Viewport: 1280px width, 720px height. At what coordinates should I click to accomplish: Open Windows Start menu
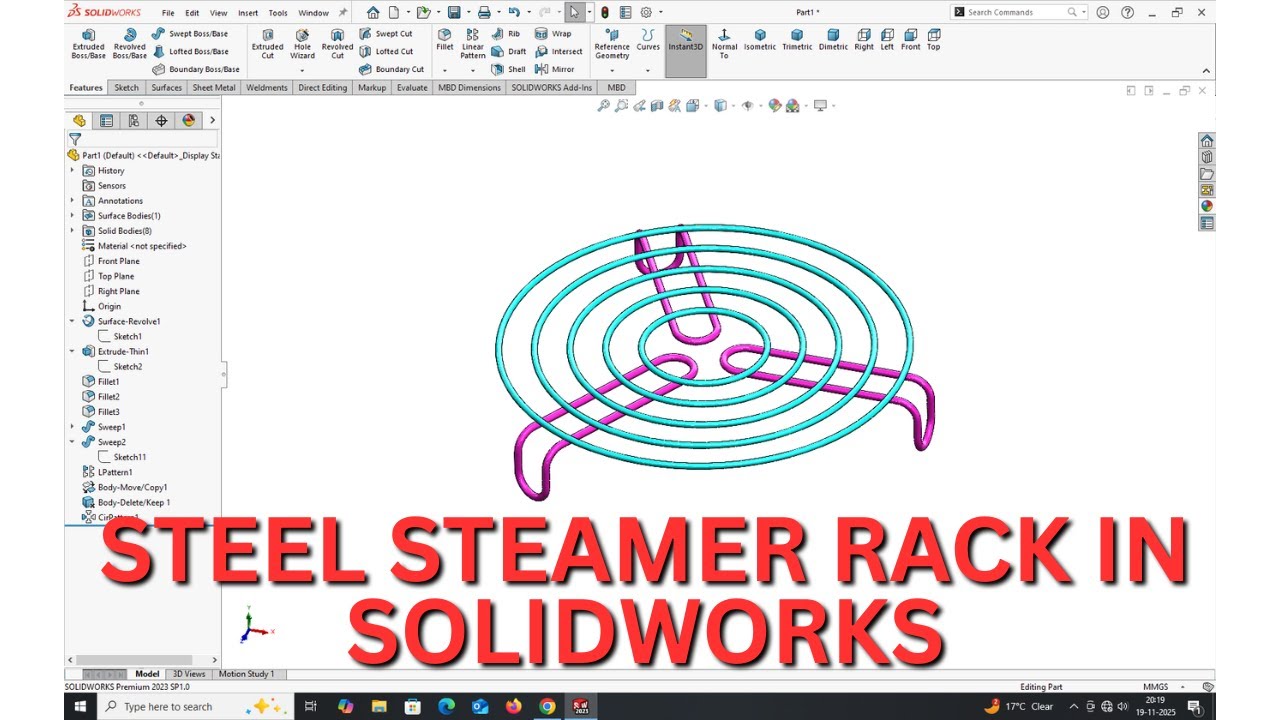tap(80, 706)
